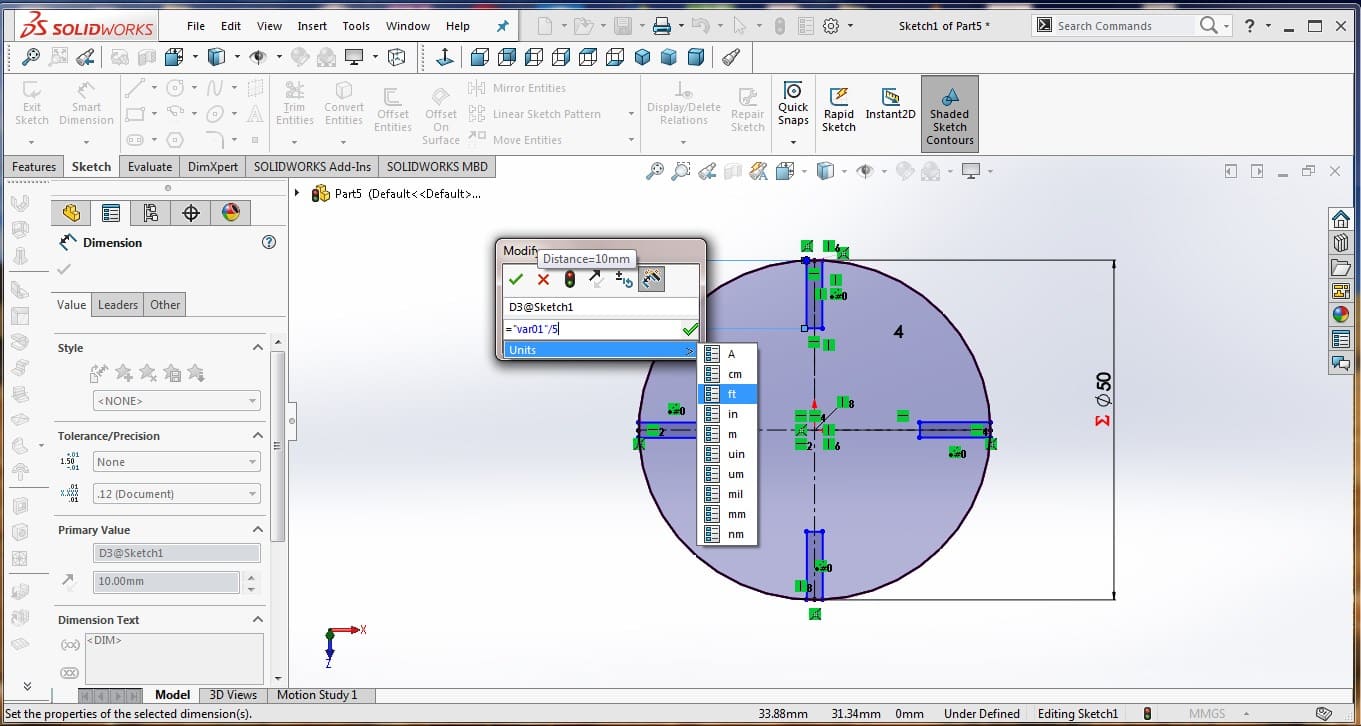Cancel with red X in Modify dialog
Viewport: 1361px width, 726px height.
543,279
